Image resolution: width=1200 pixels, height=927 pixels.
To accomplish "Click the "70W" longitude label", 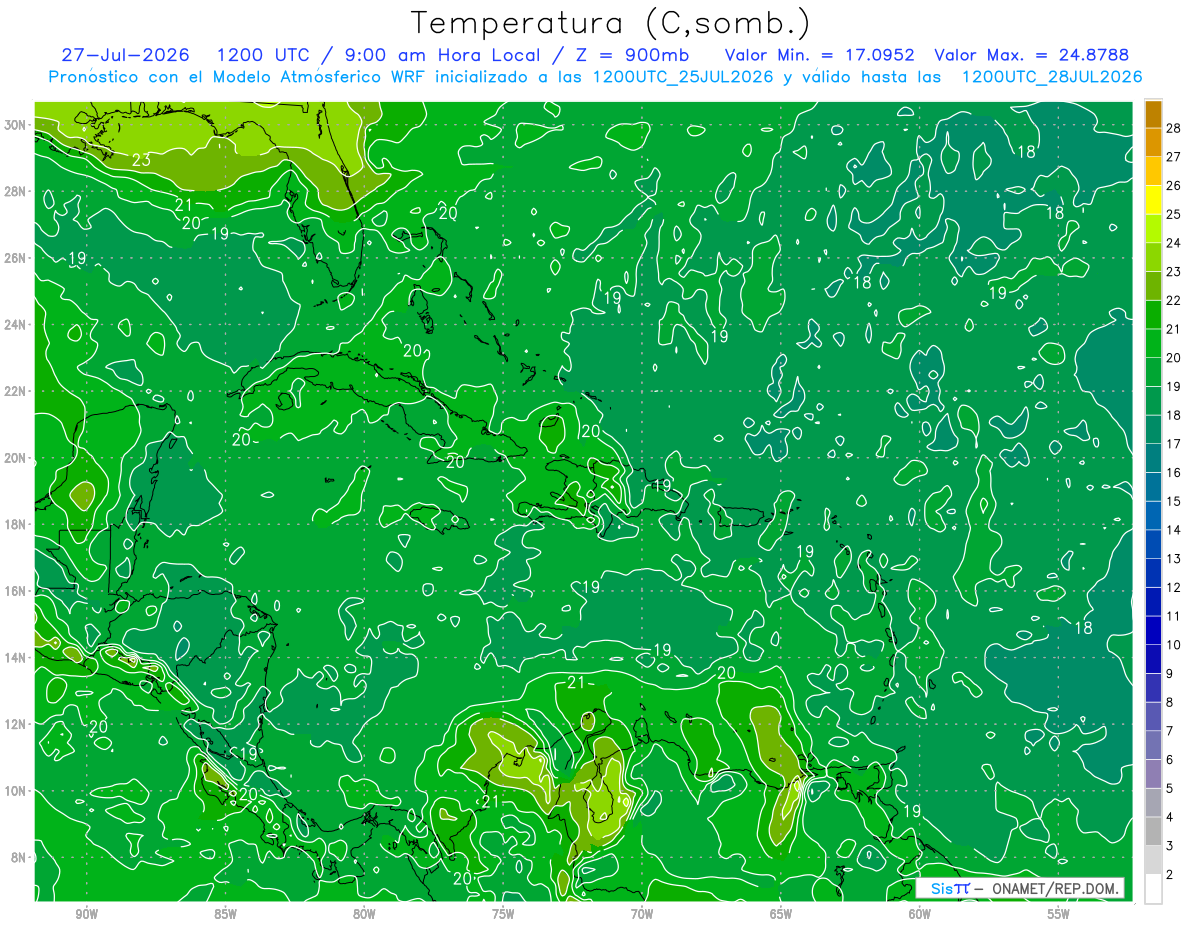I will (642, 914).
